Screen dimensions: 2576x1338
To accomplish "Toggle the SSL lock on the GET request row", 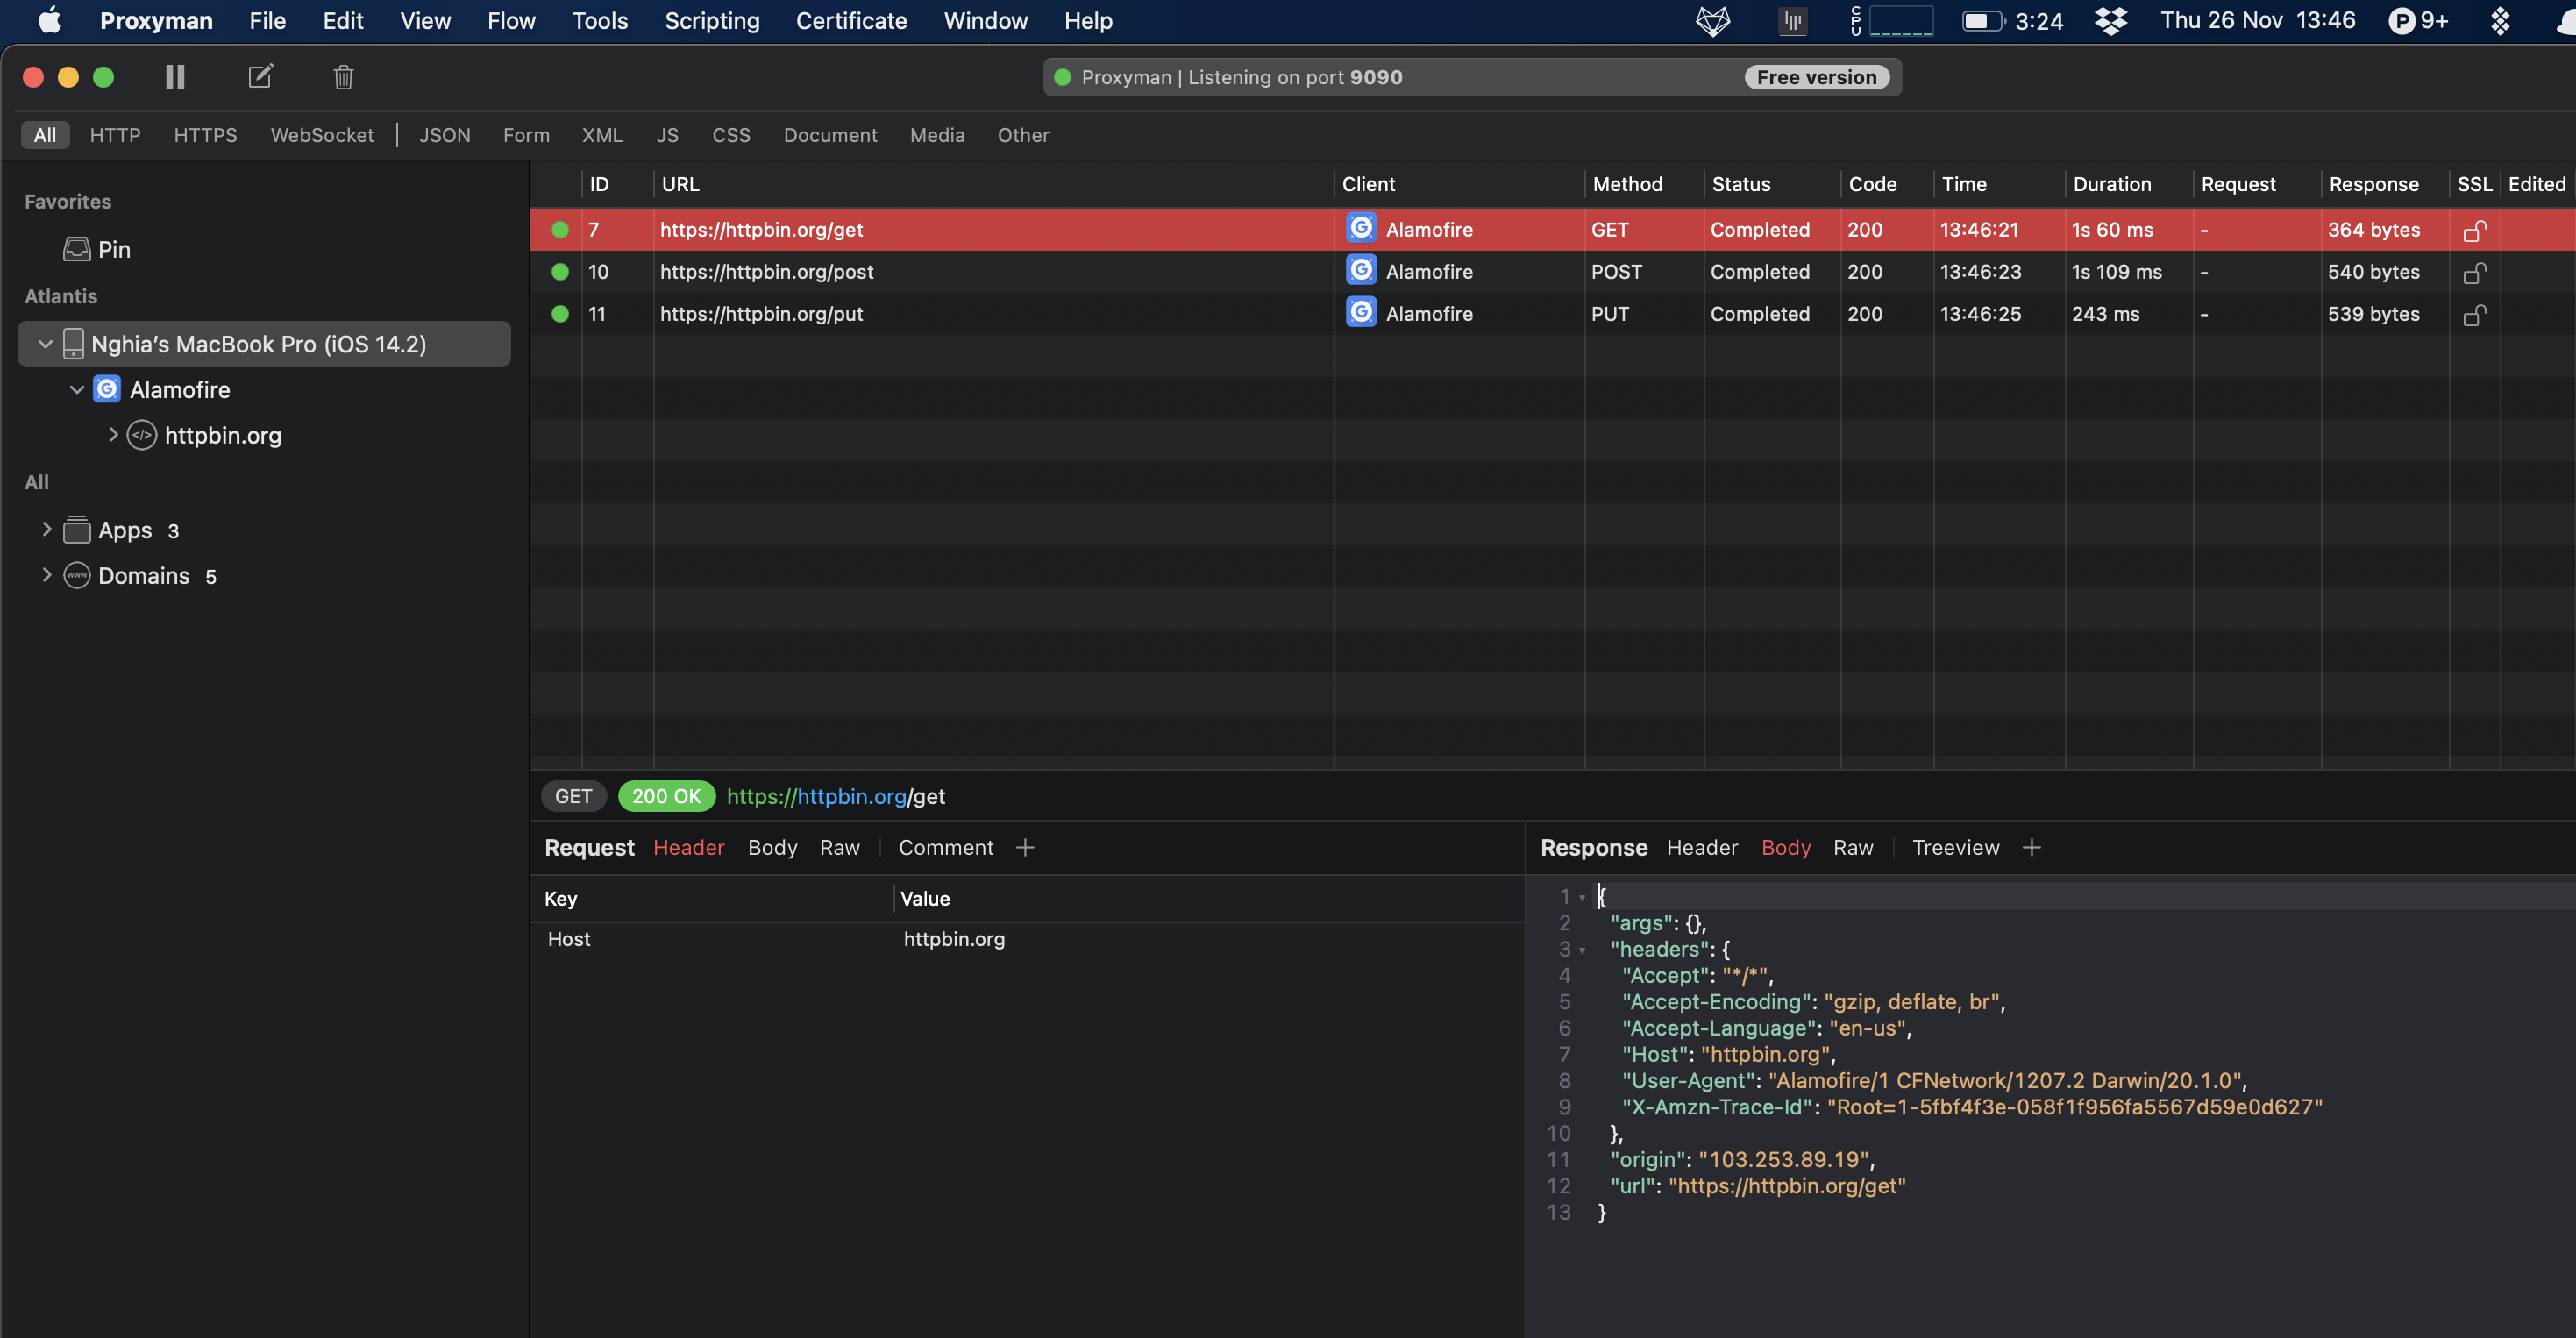I will 2474,229.
